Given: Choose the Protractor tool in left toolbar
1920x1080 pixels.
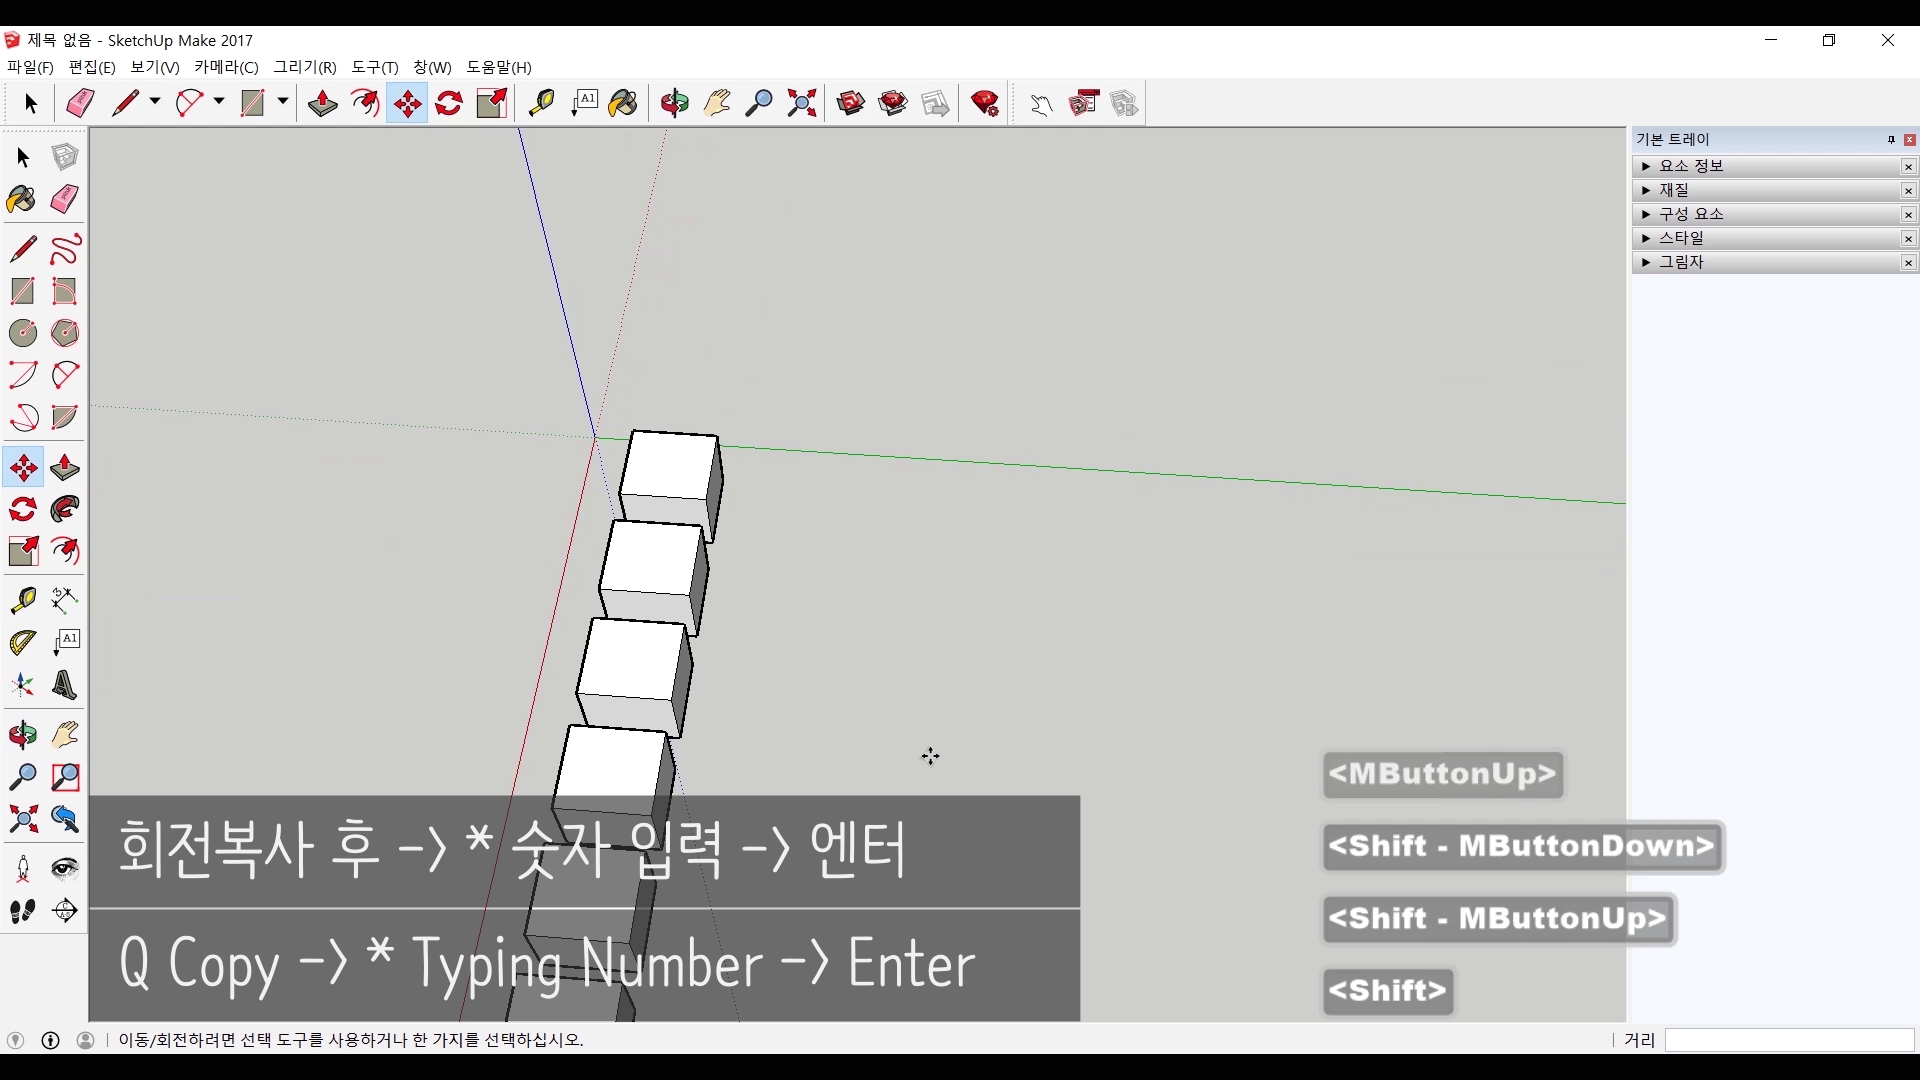Looking at the screenshot, I should pyautogui.click(x=23, y=642).
